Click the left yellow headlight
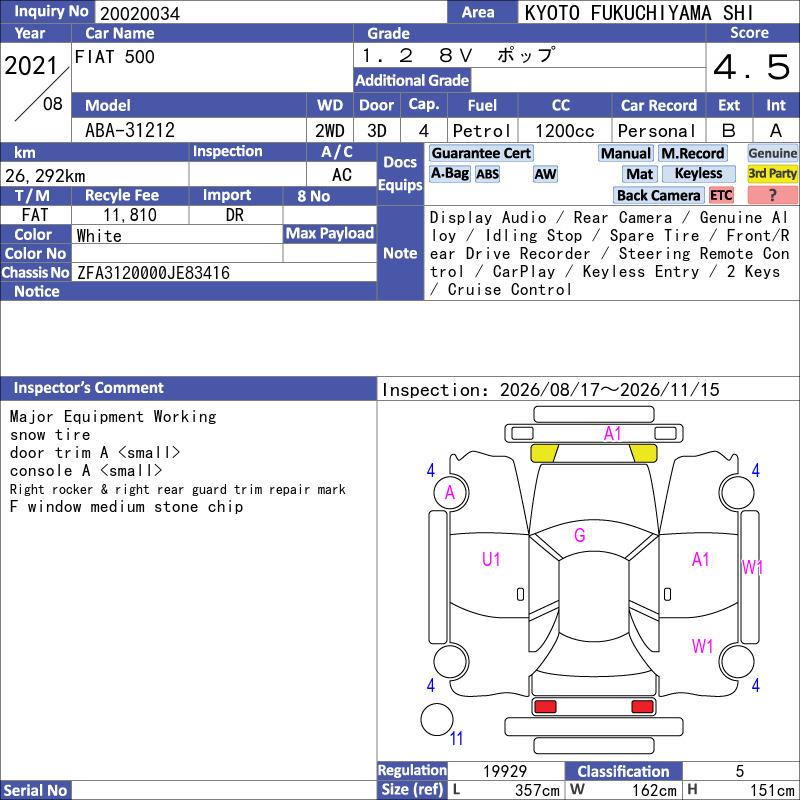Image resolution: width=800 pixels, height=800 pixels. (544, 453)
